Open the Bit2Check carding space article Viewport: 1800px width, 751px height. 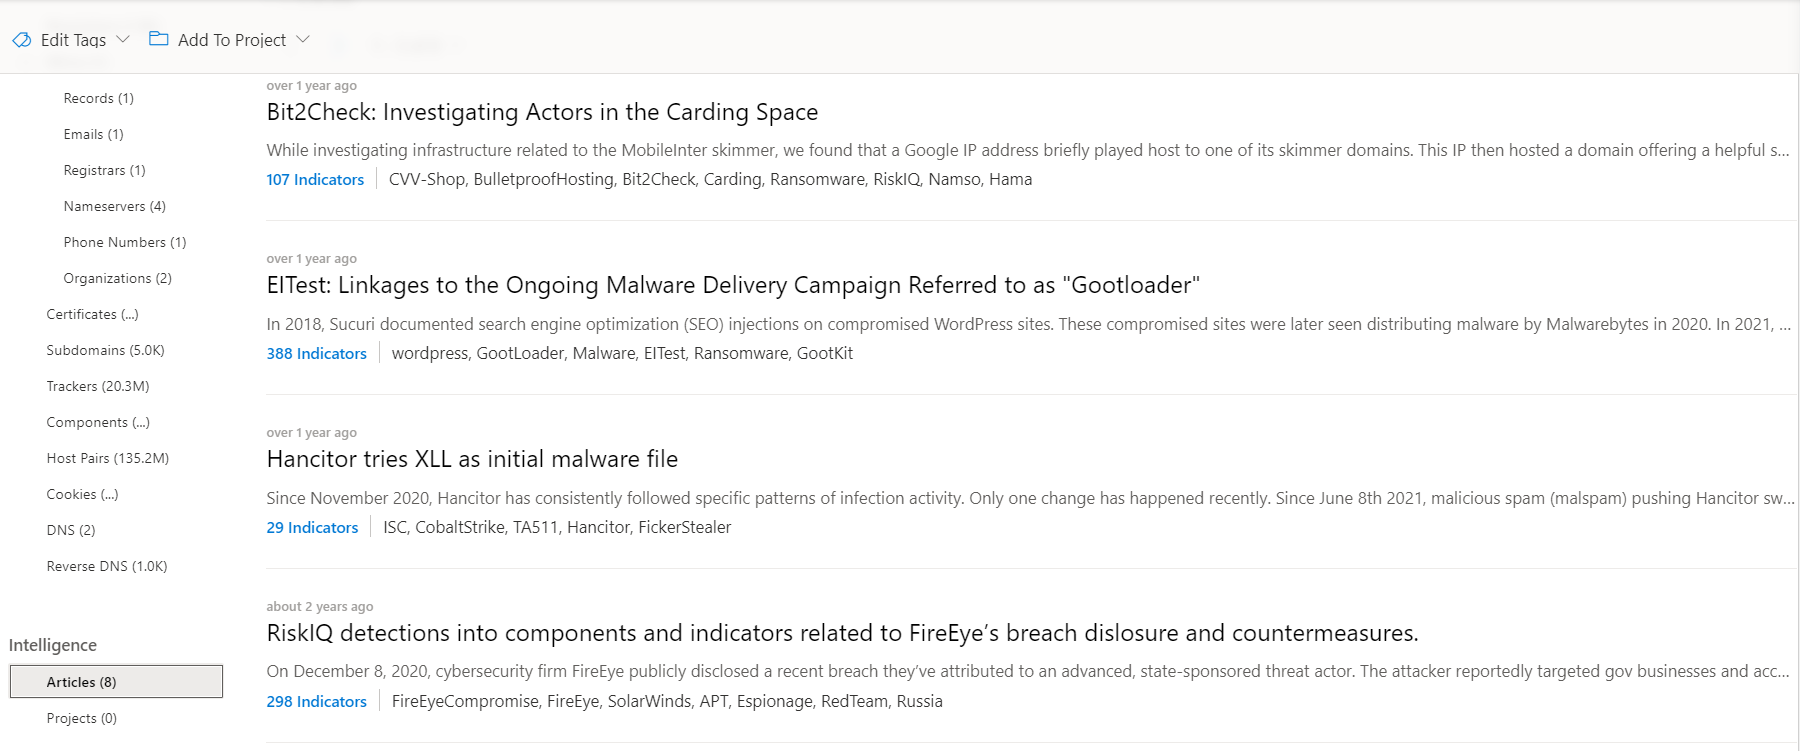[x=541, y=112]
